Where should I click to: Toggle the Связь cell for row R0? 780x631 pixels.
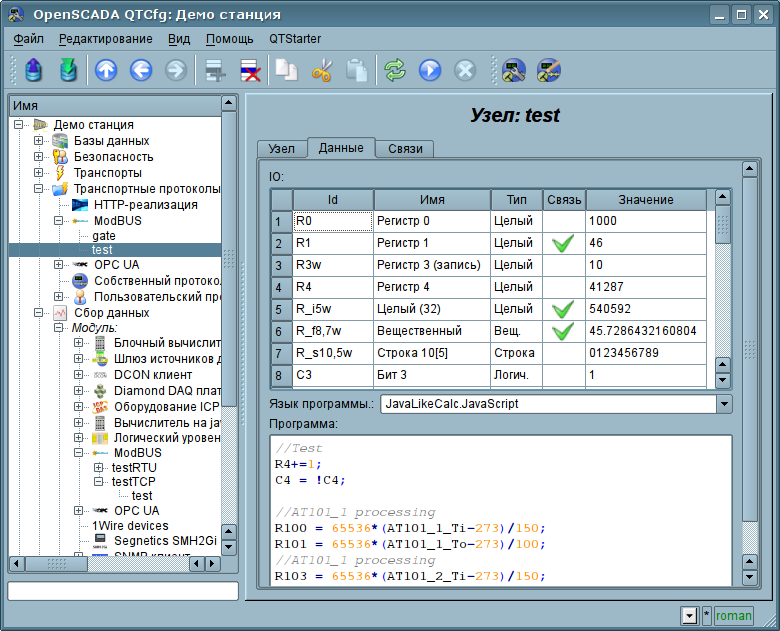tap(564, 221)
